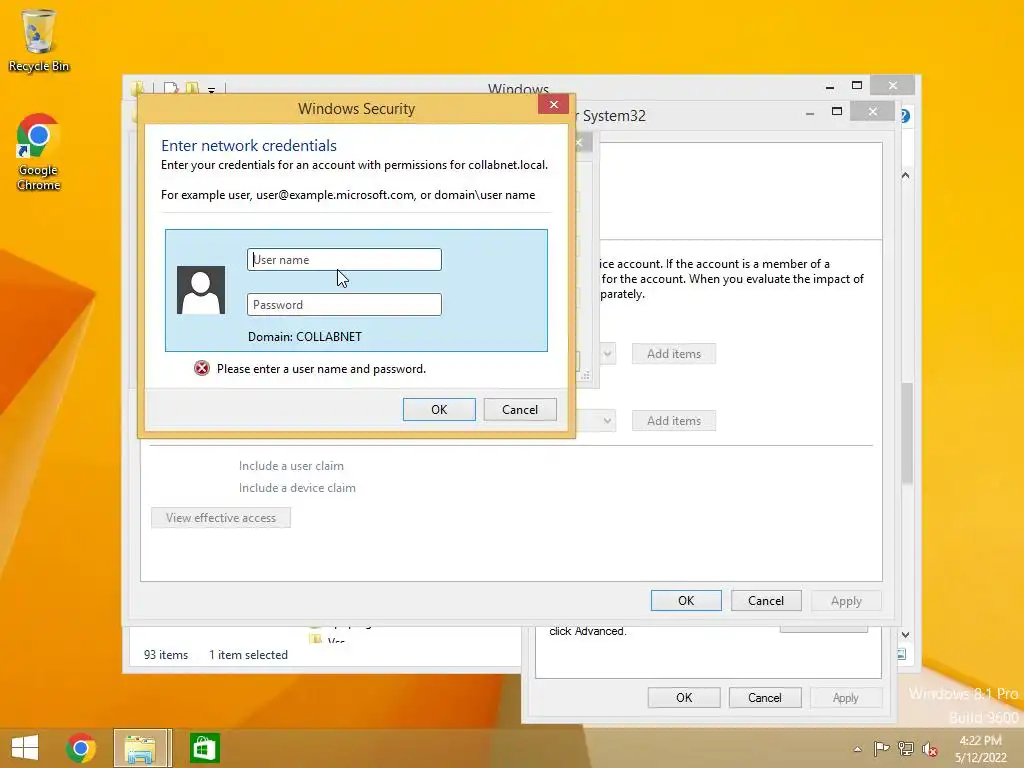This screenshot has width=1024, height=768.
Task: Click the User name input field
Action: 344,259
